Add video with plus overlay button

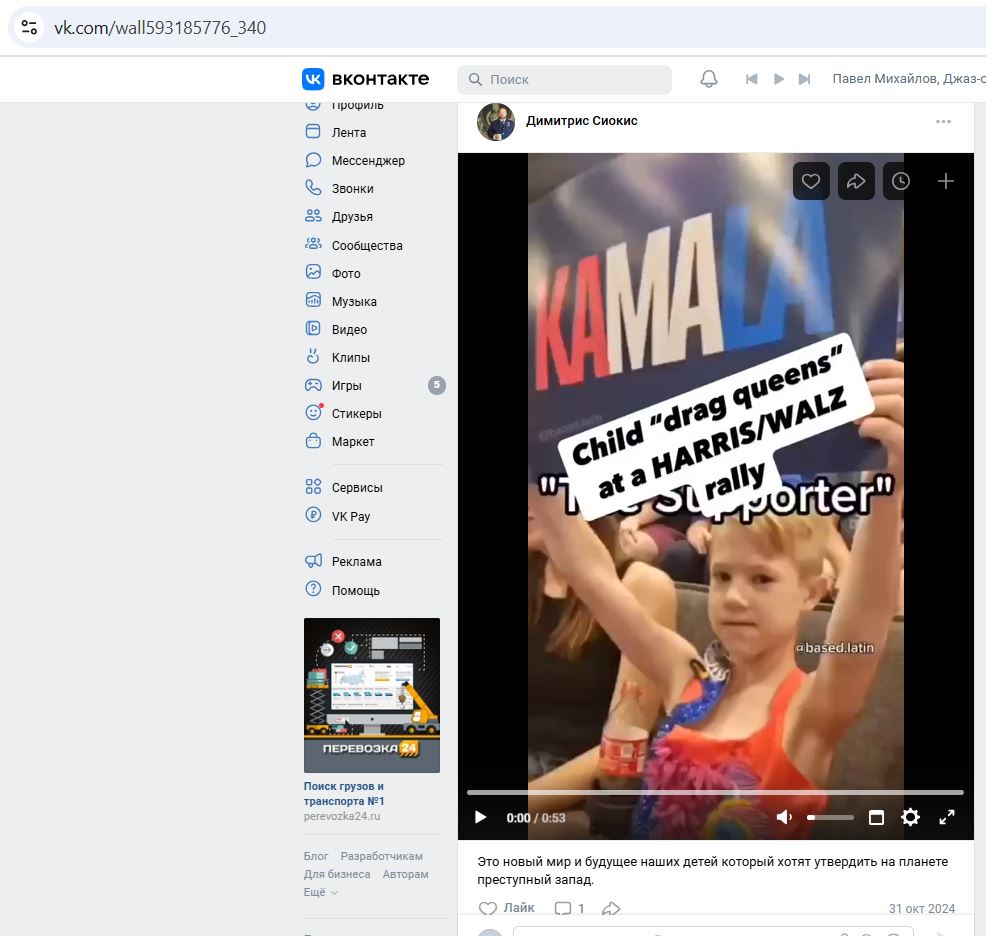pyautogui.click(x=946, y=181)
